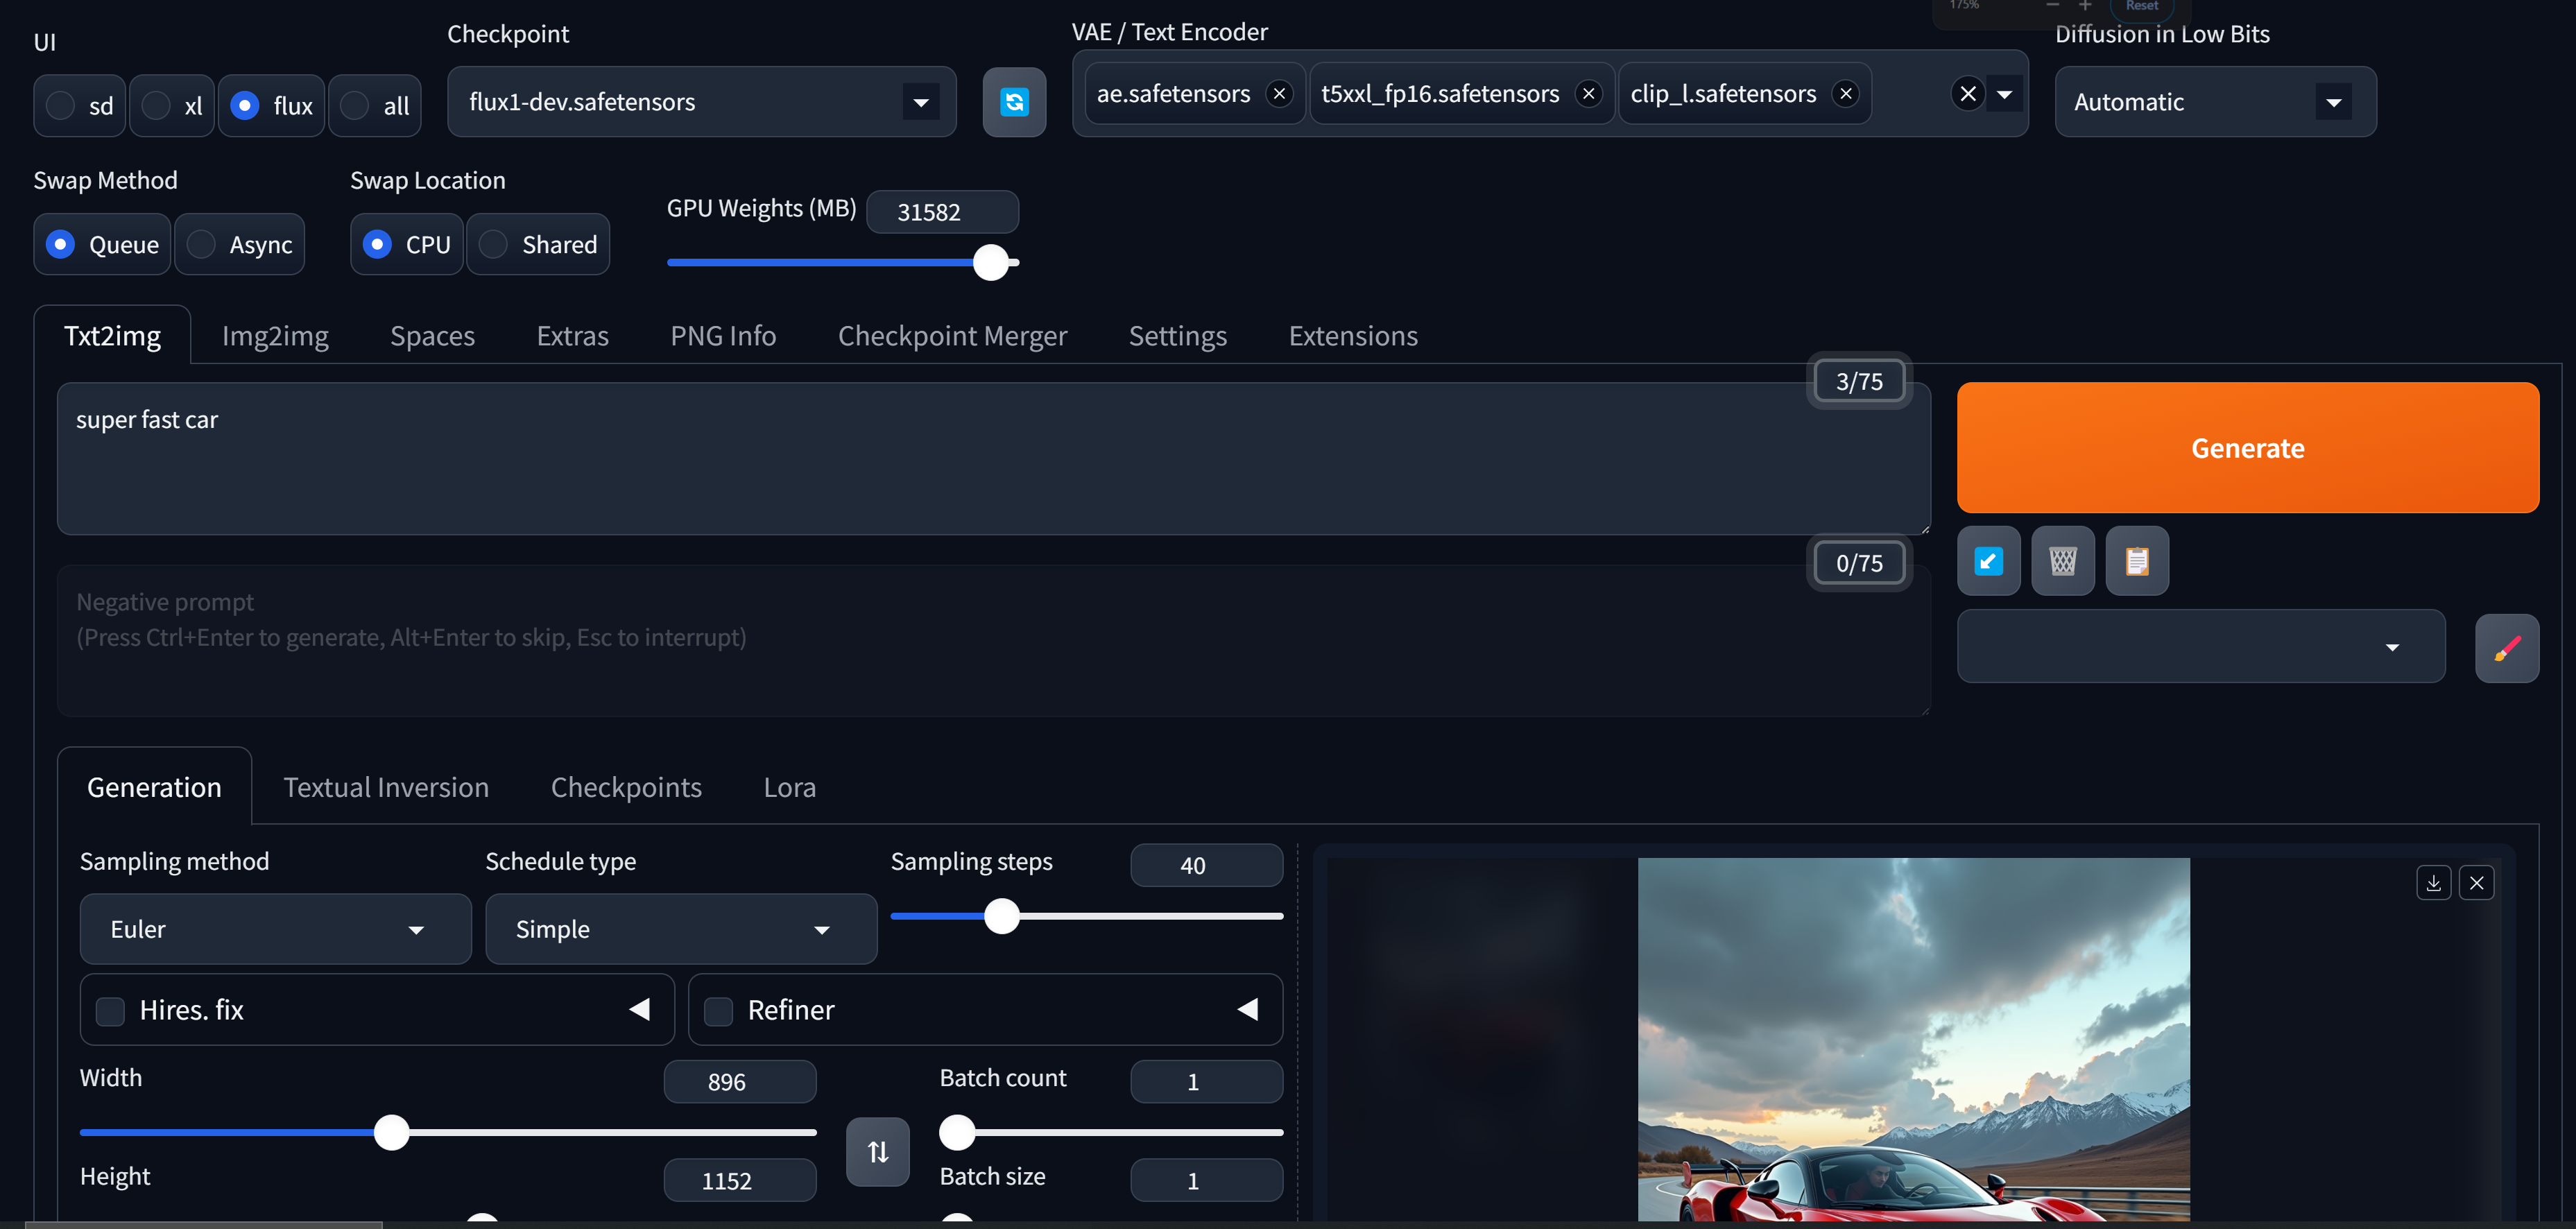Switch to the Img2img tab
Screen dimensions: 2576x1229
[275, 336]
